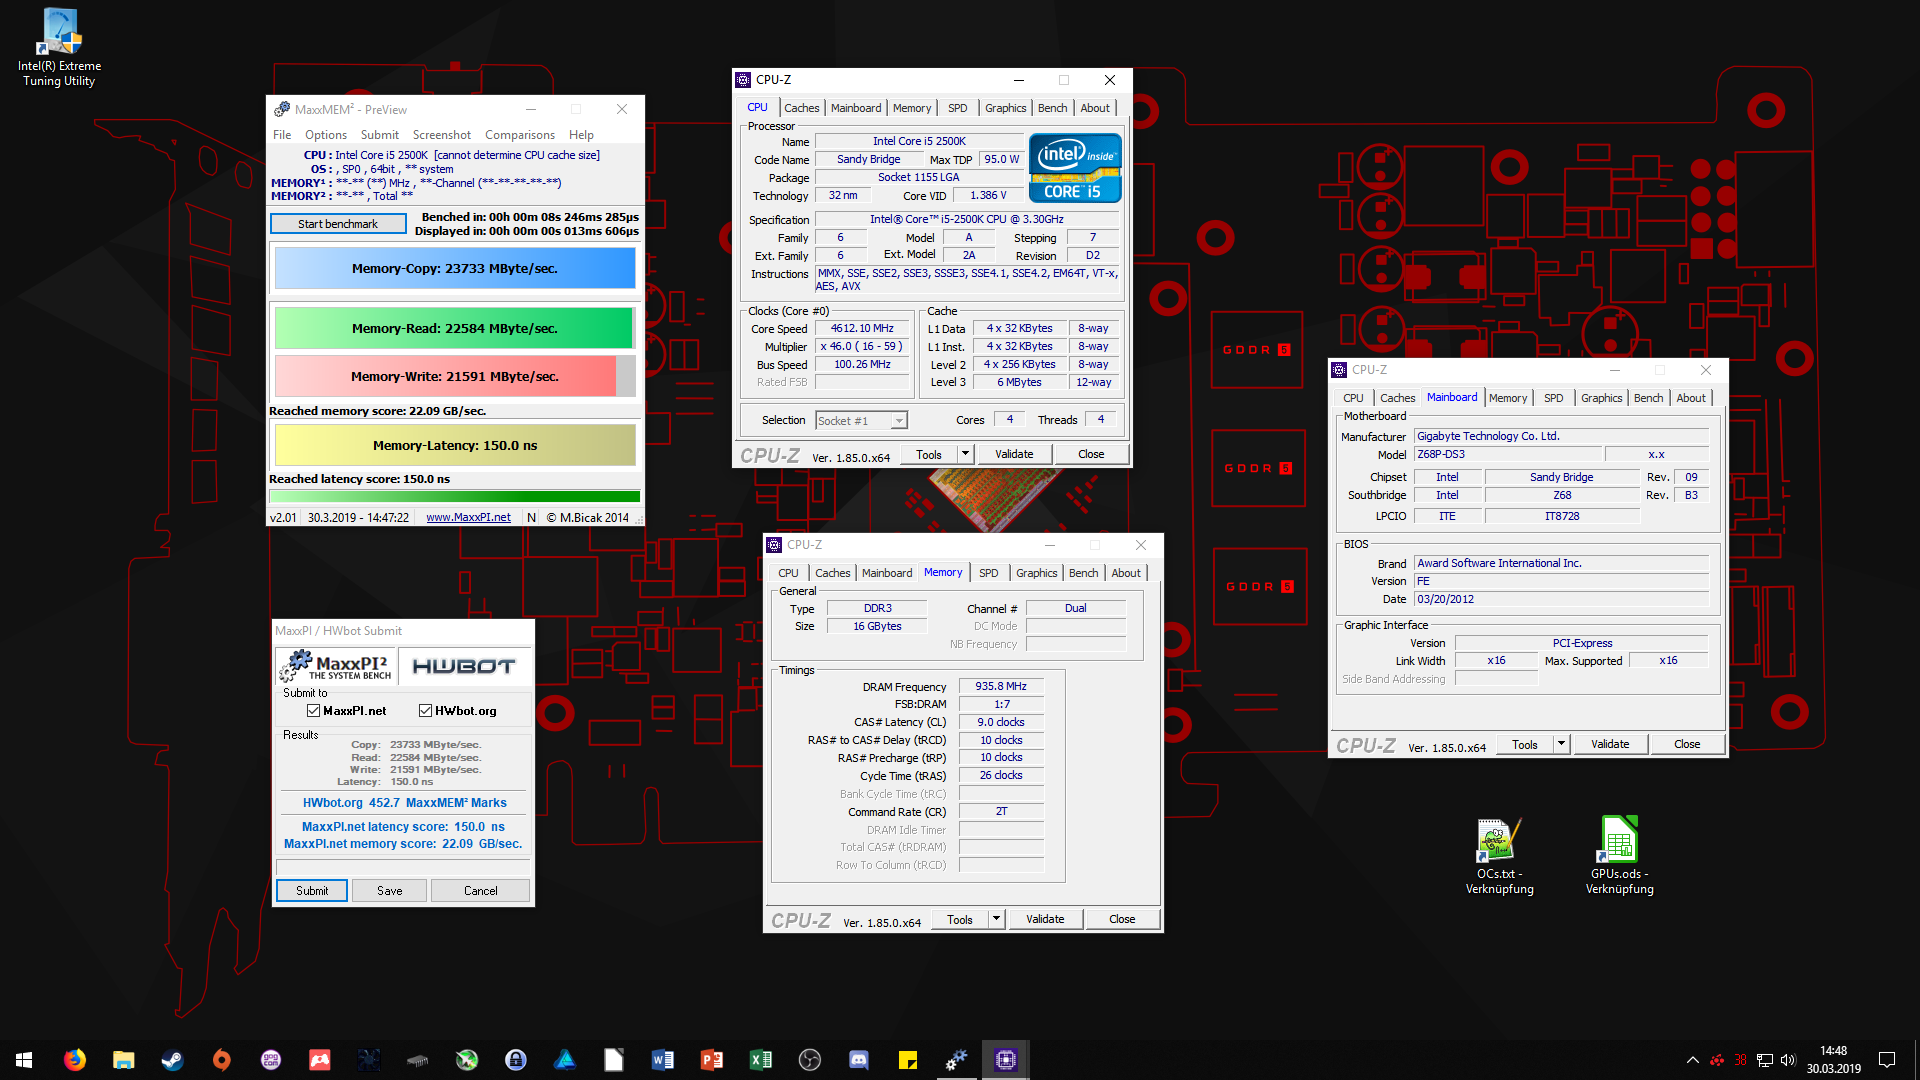Viewport: 1920px width, 1080px height.
Task: Switch to CPU-Z taskbar icon
Action: coord(1005,1060)
